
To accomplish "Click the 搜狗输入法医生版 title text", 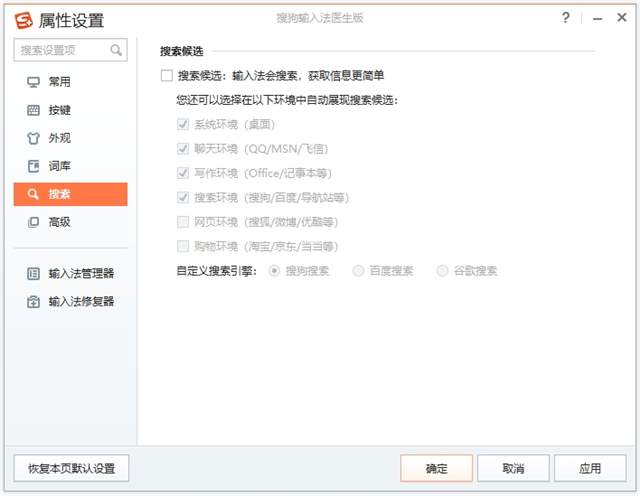I will (320, 18).
